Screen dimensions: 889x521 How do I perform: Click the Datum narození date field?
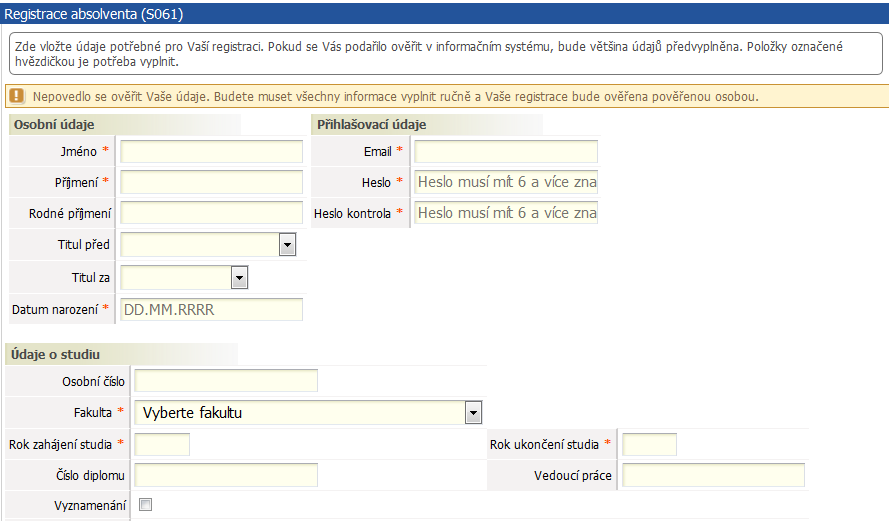[x=211, y=310]
